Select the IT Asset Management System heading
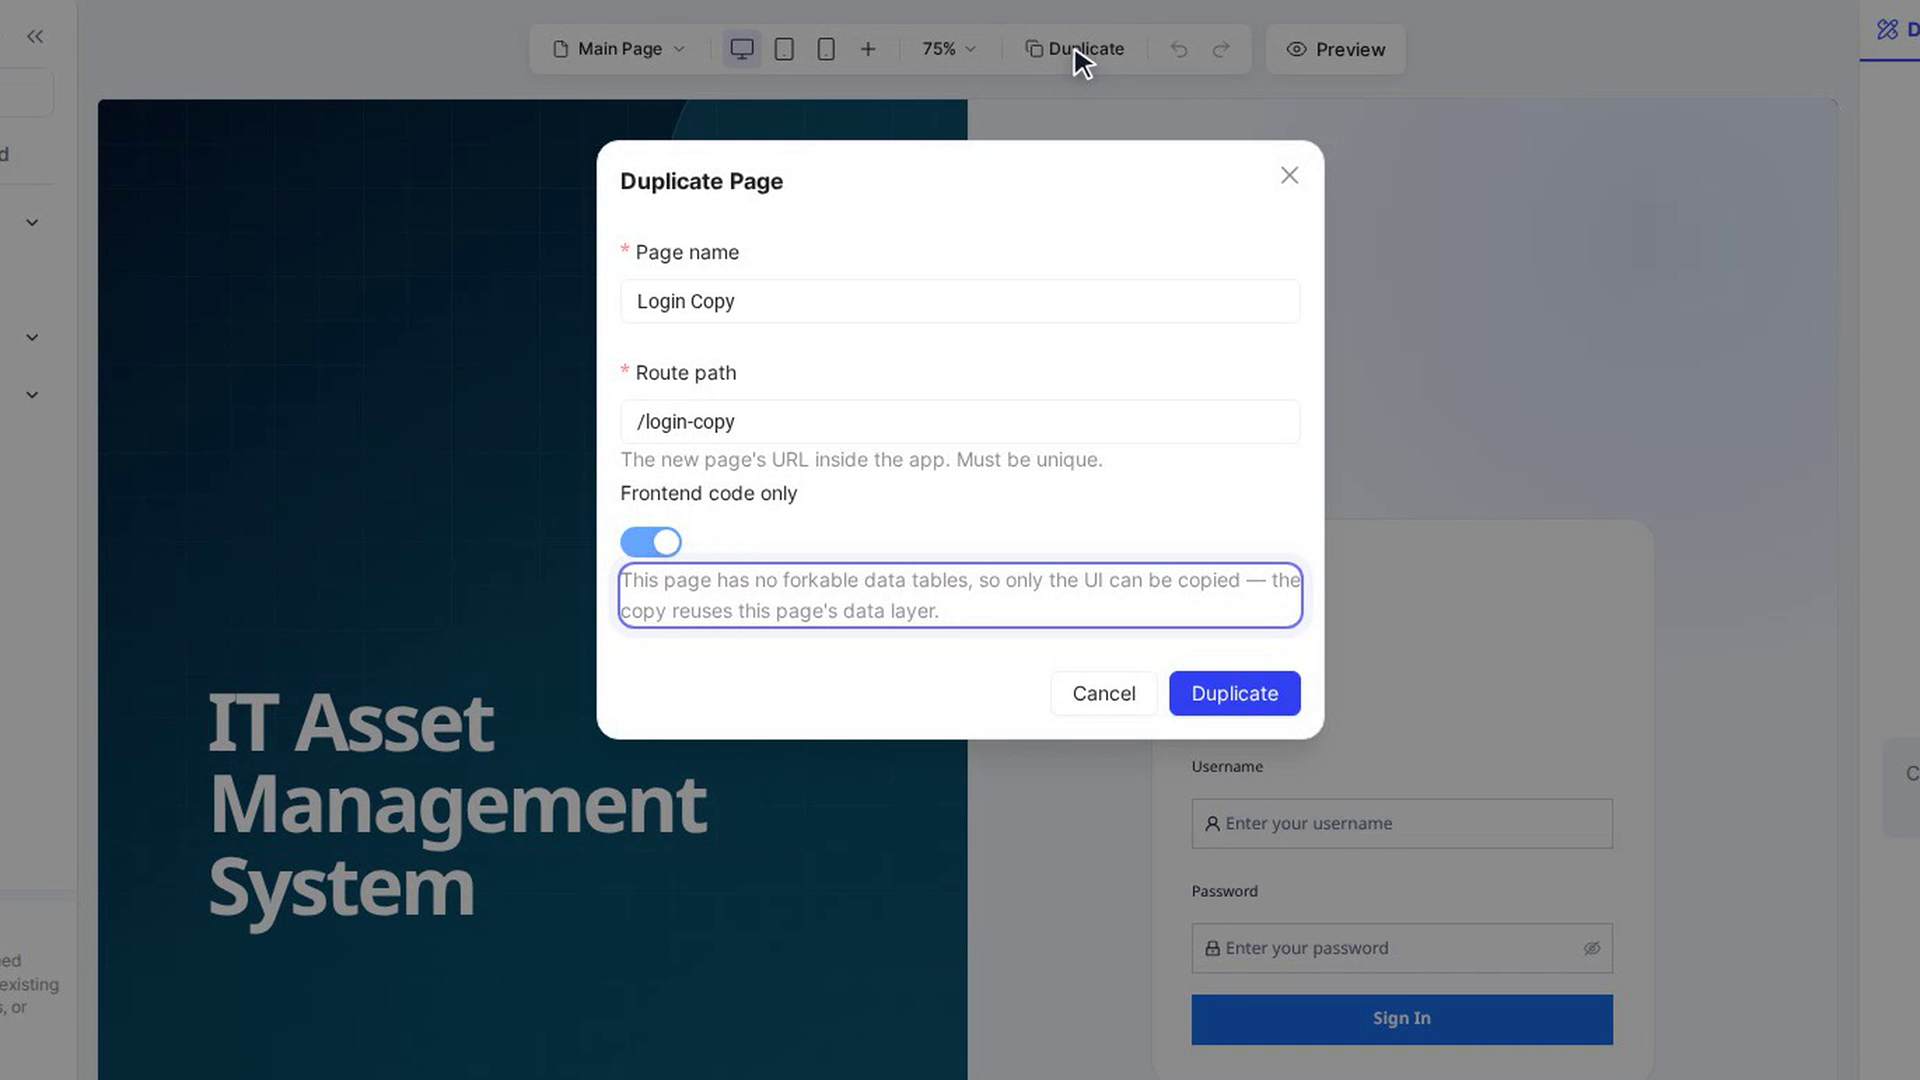The width and height of the screenshot is (1920, 1080). 458,805
